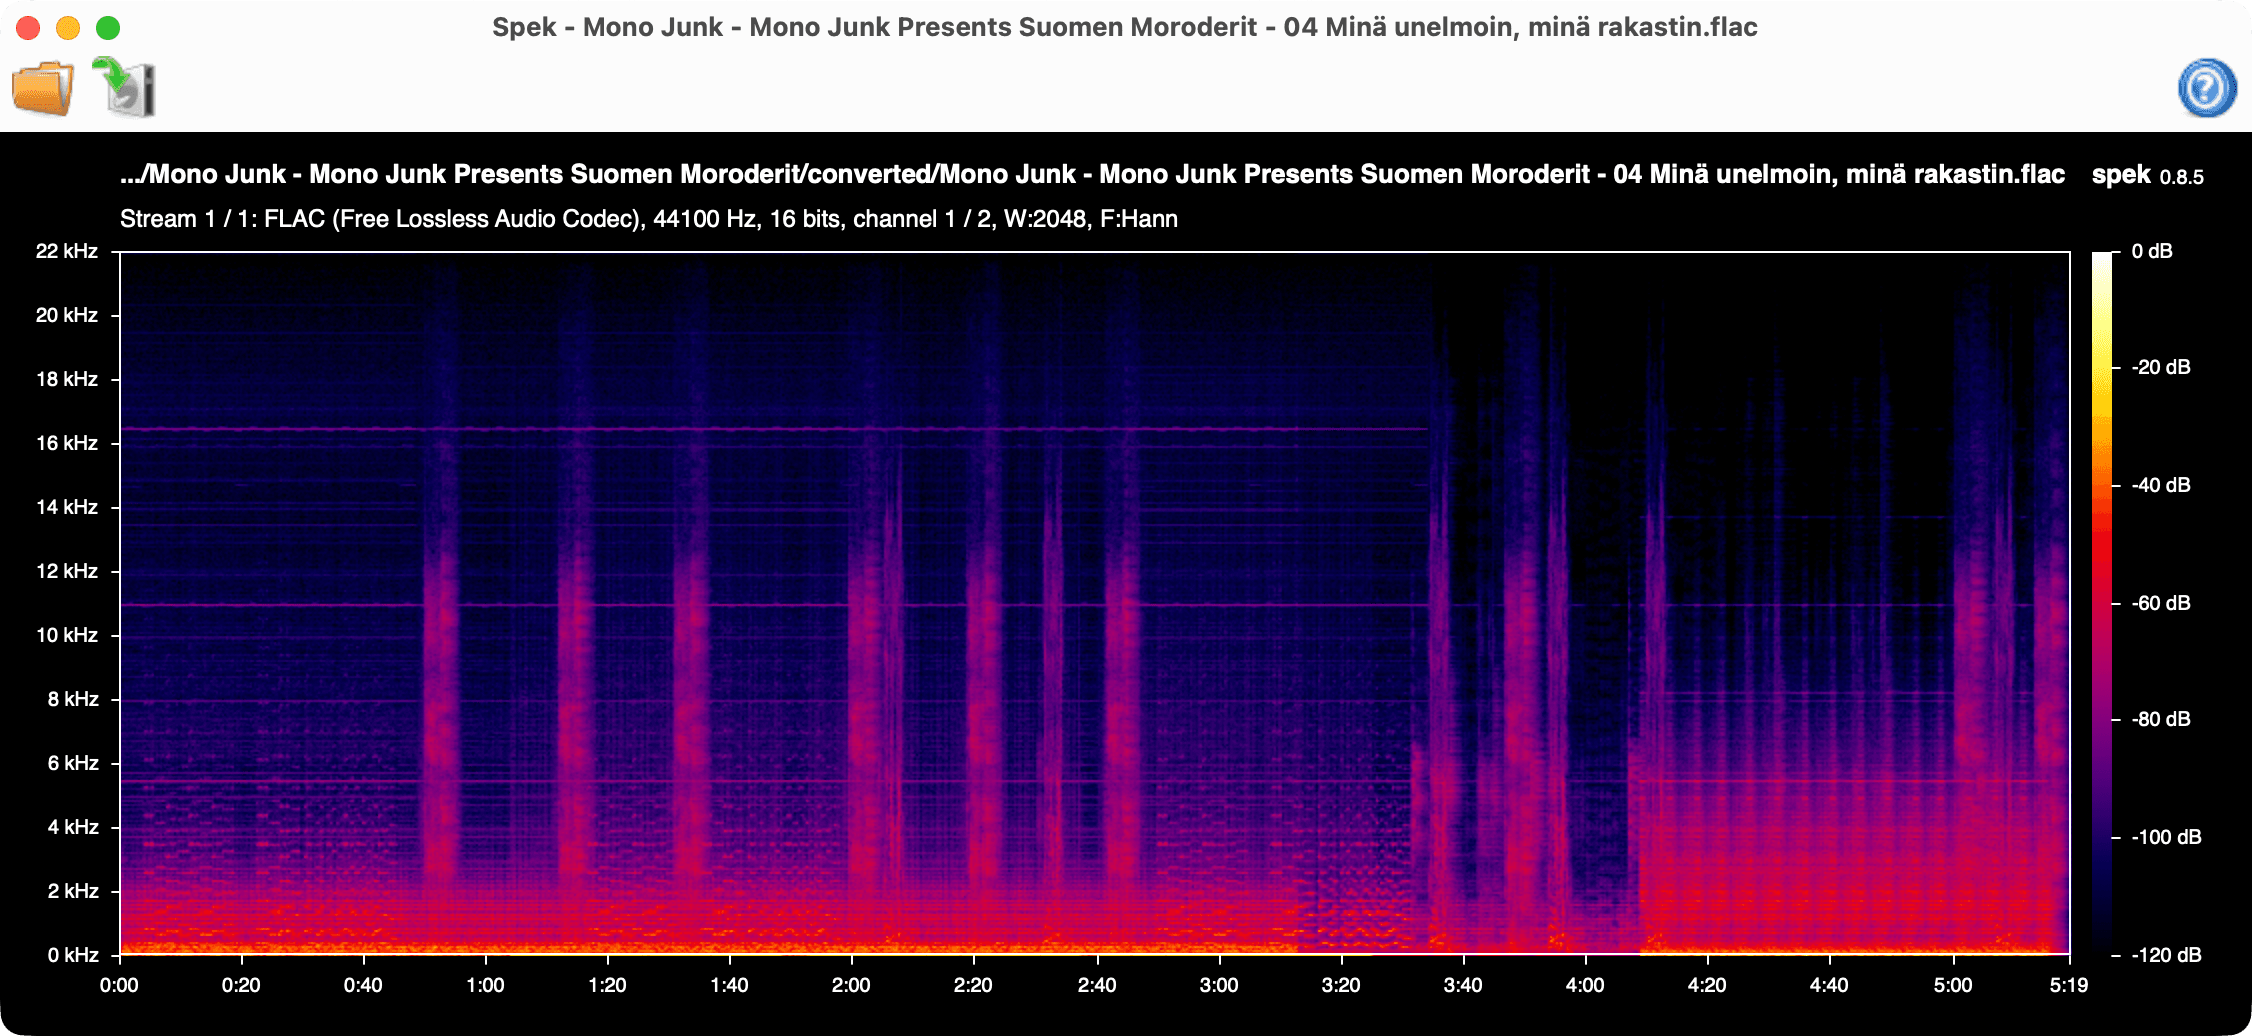
Task: Click the window title bar text
Action: (1124, 27)
